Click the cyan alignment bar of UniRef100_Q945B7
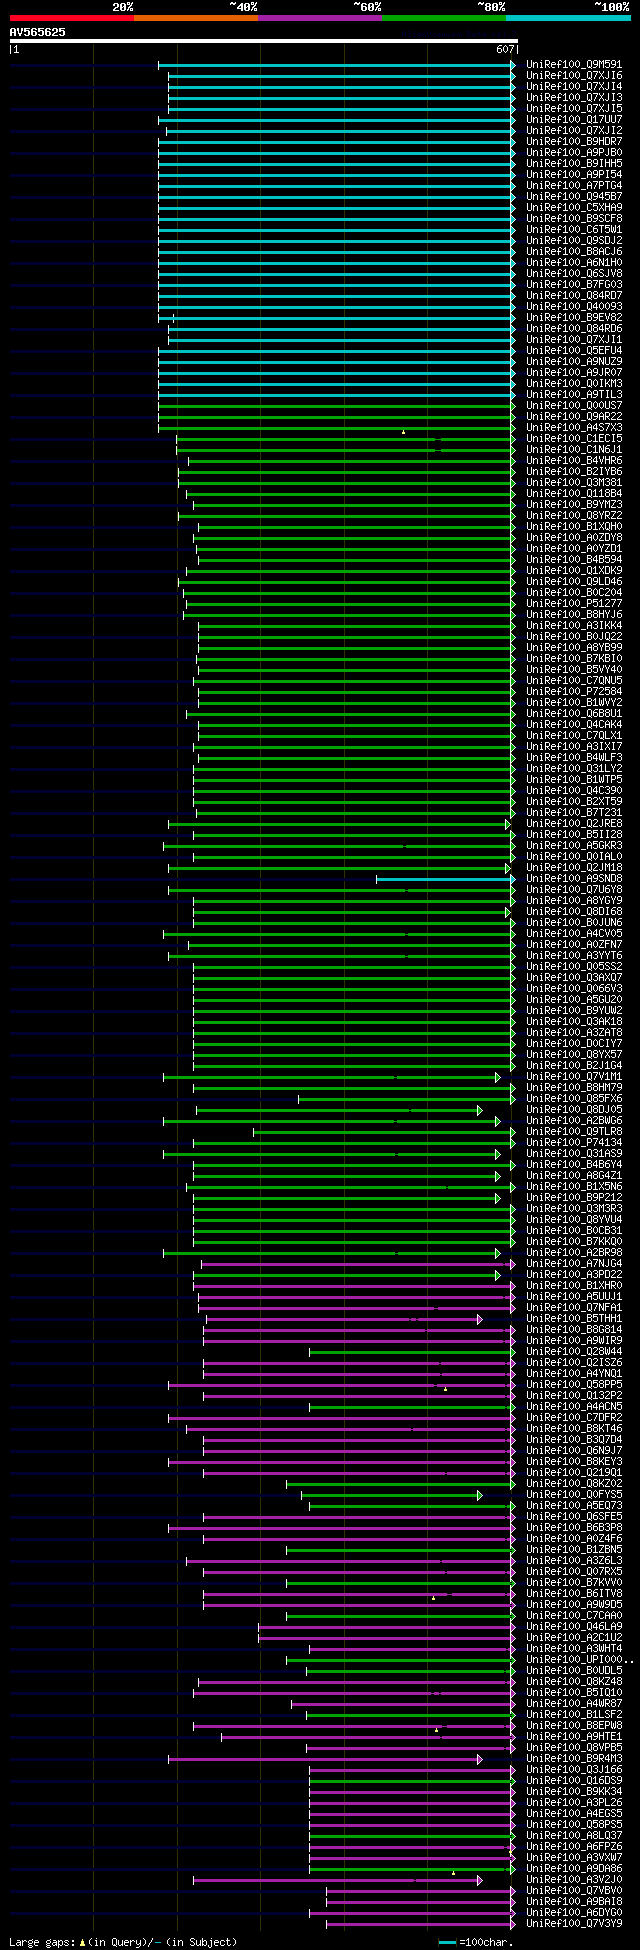The width and height of the screenshot is (640, 1950). [335, 197]
